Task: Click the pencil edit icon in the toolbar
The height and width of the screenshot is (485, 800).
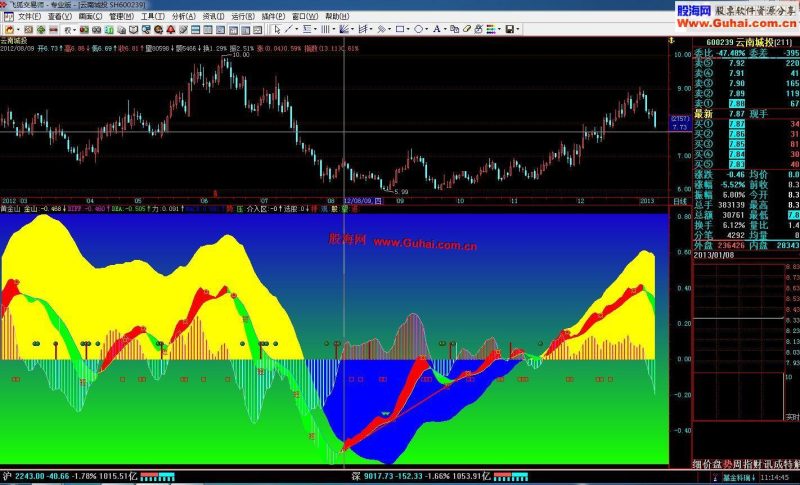Action: pyautogui.click(x=183, y=30)
